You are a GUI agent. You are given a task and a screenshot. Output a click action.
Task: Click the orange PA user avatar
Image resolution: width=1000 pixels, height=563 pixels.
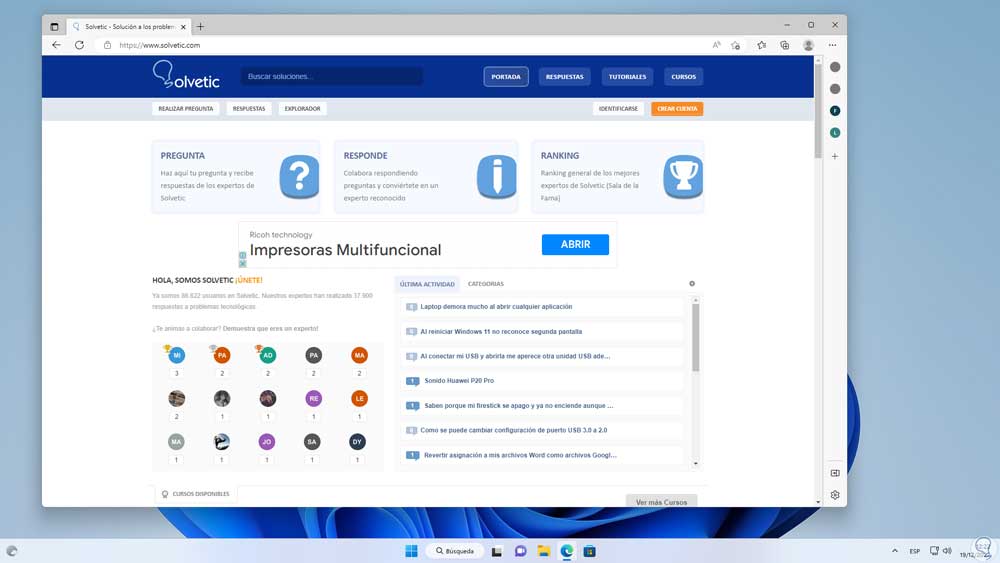[222, 355]
